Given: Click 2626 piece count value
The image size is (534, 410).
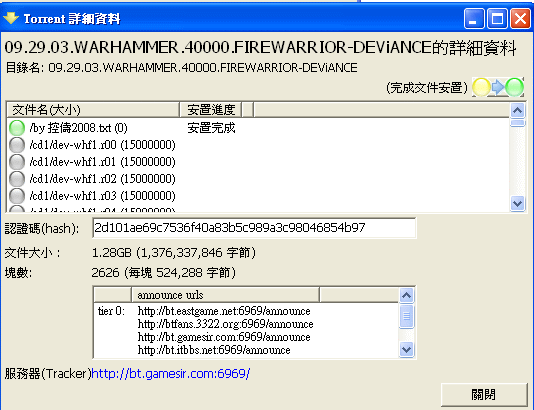Looking at the screenshot, I should pyautogui.click(x=163, y=273).
